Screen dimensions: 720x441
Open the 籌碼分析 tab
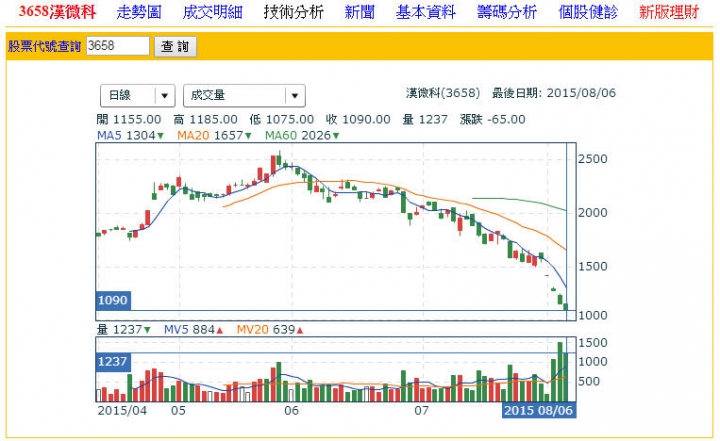coord(507,12)
